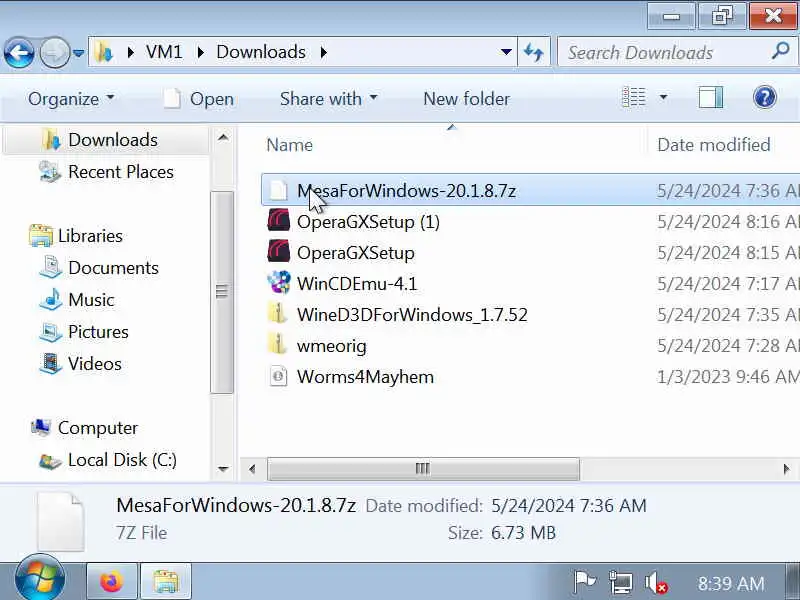Click the network icon in system tray
Image resolution: width=800 pixels, height=600 pixels.
click(620, 582)
